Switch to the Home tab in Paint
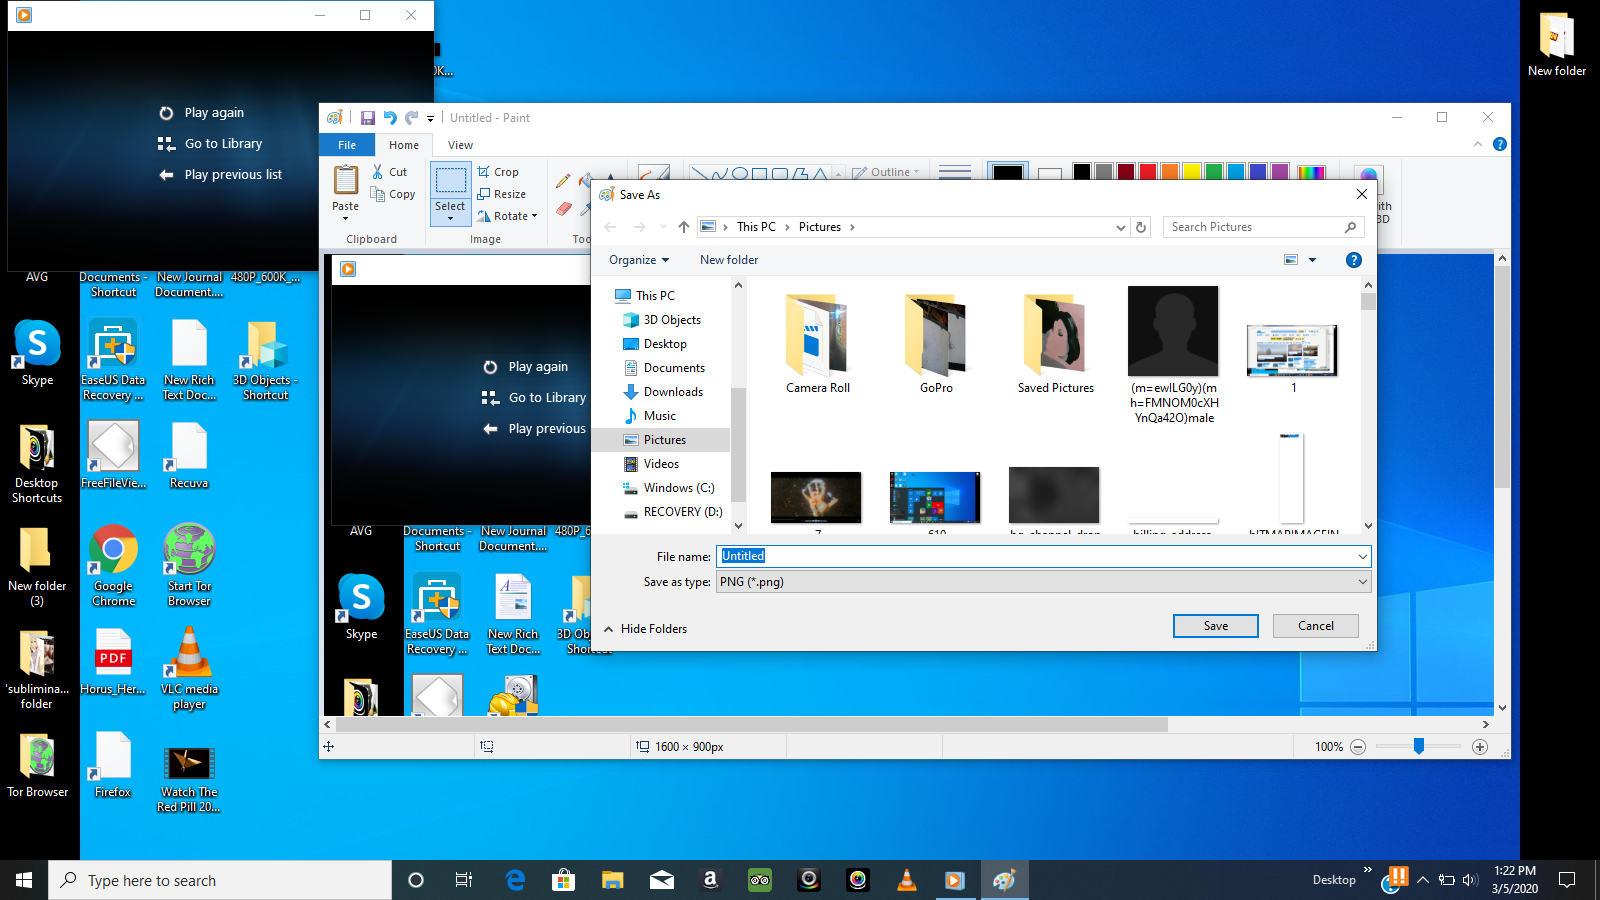Viewport: 1600px width, 900px height. click(404, 145)
